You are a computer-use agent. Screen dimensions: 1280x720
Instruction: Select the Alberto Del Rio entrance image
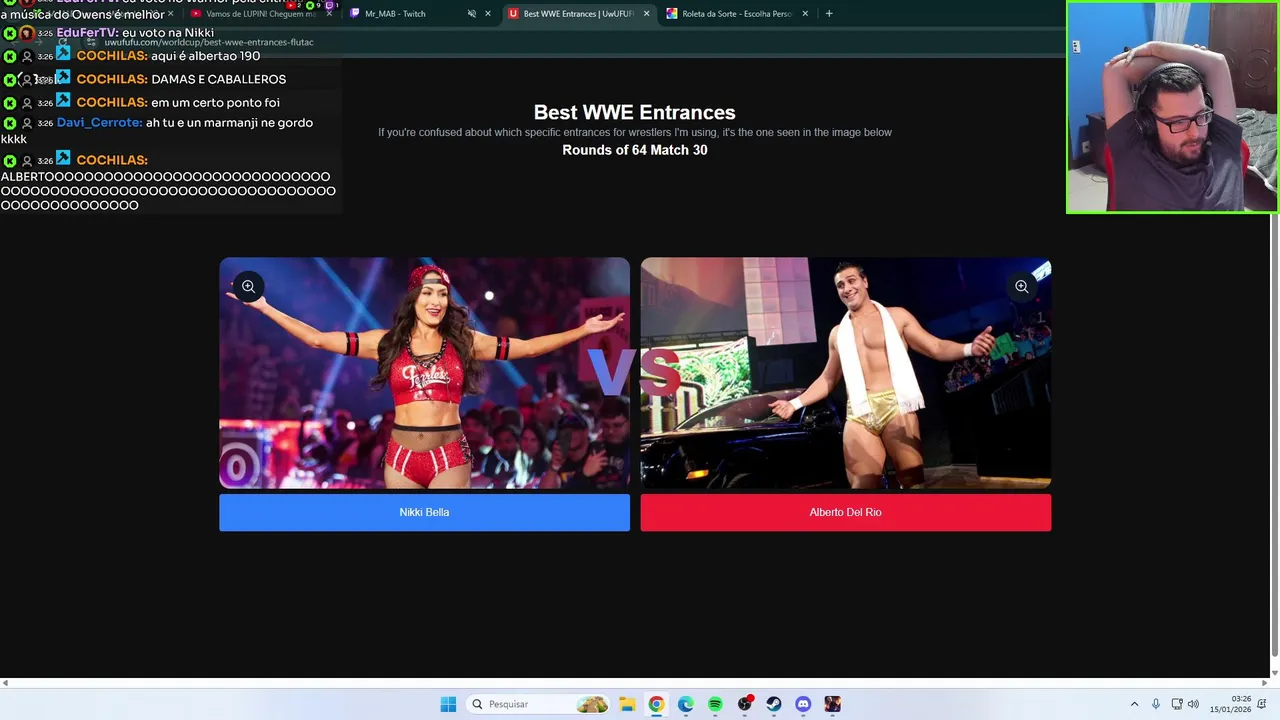coord(845,373)
